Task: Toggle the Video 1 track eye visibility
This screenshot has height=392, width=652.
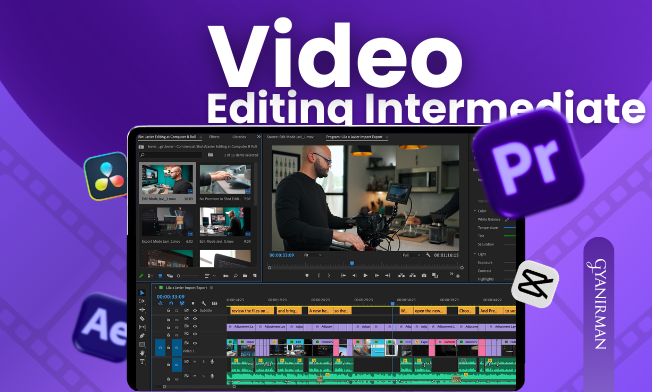Action: tap(195, 343)
